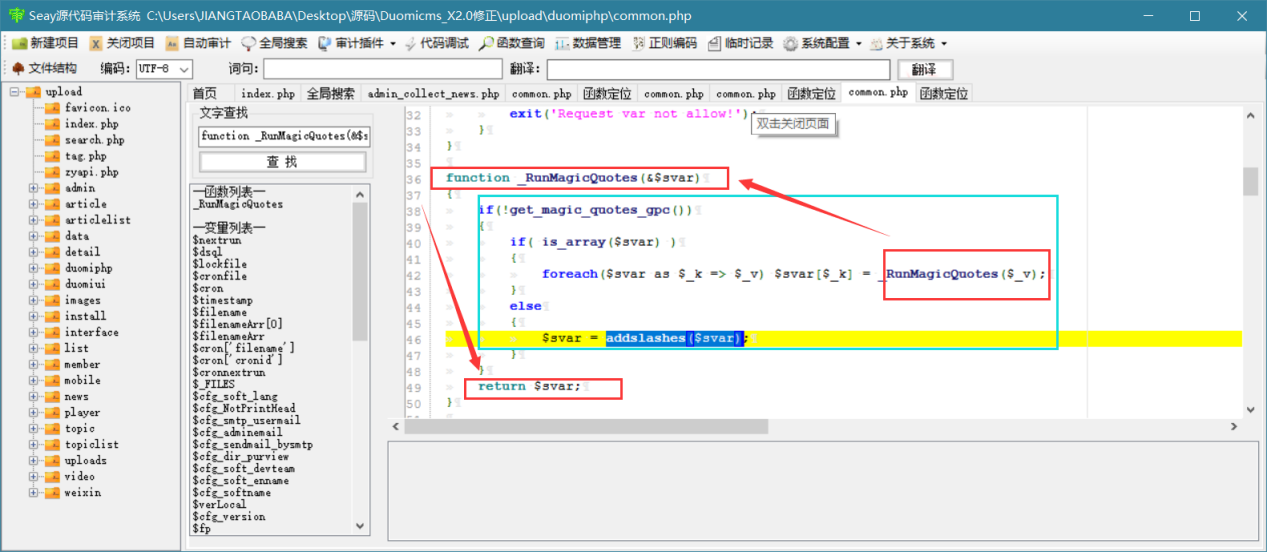Select the player folder in tree
1267x552 pixels.
(x=83, y=412)
